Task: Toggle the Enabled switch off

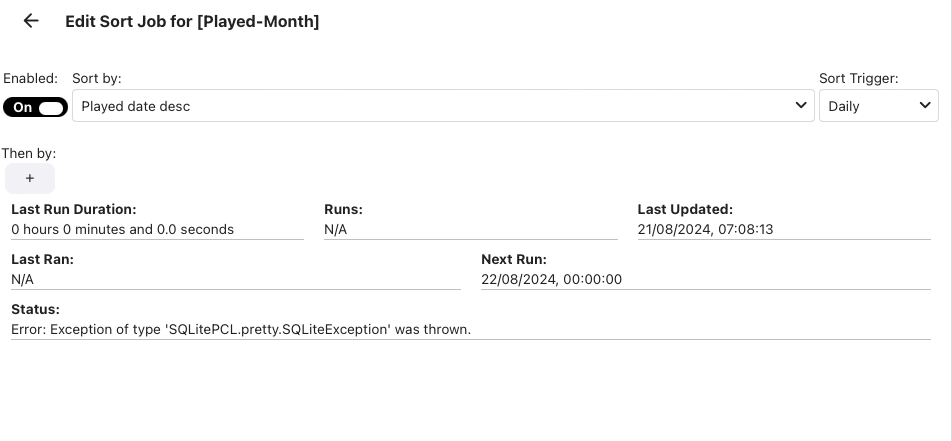Action: 35,107
